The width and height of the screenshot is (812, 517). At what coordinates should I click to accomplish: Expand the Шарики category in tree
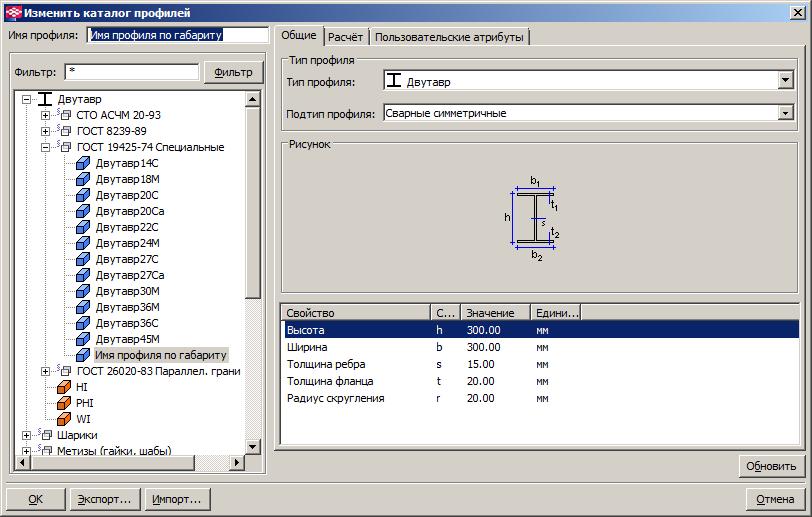tap(26, 435)
